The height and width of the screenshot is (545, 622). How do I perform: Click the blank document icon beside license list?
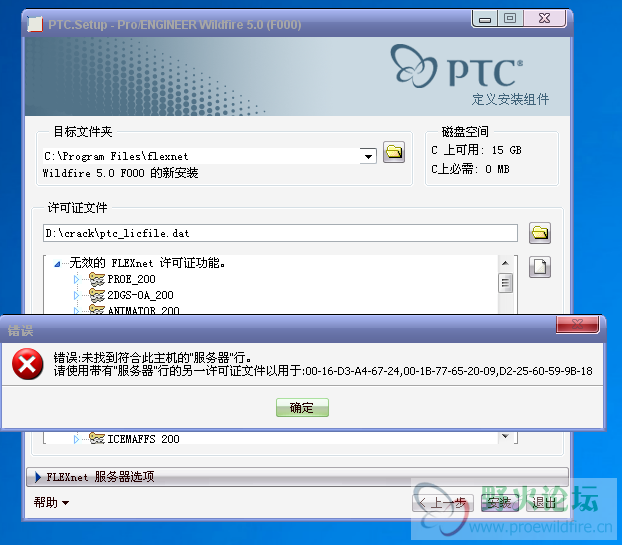[x=539, y=267]
